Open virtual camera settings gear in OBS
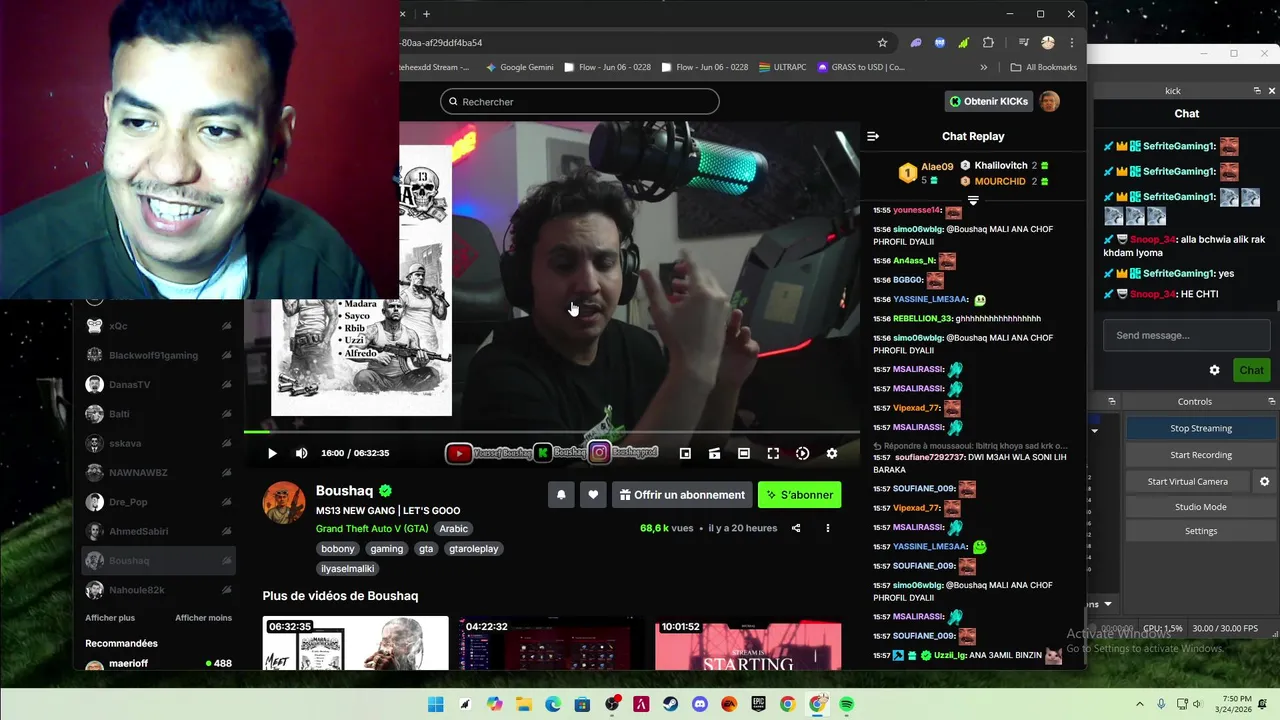 tap(1264, 481)
